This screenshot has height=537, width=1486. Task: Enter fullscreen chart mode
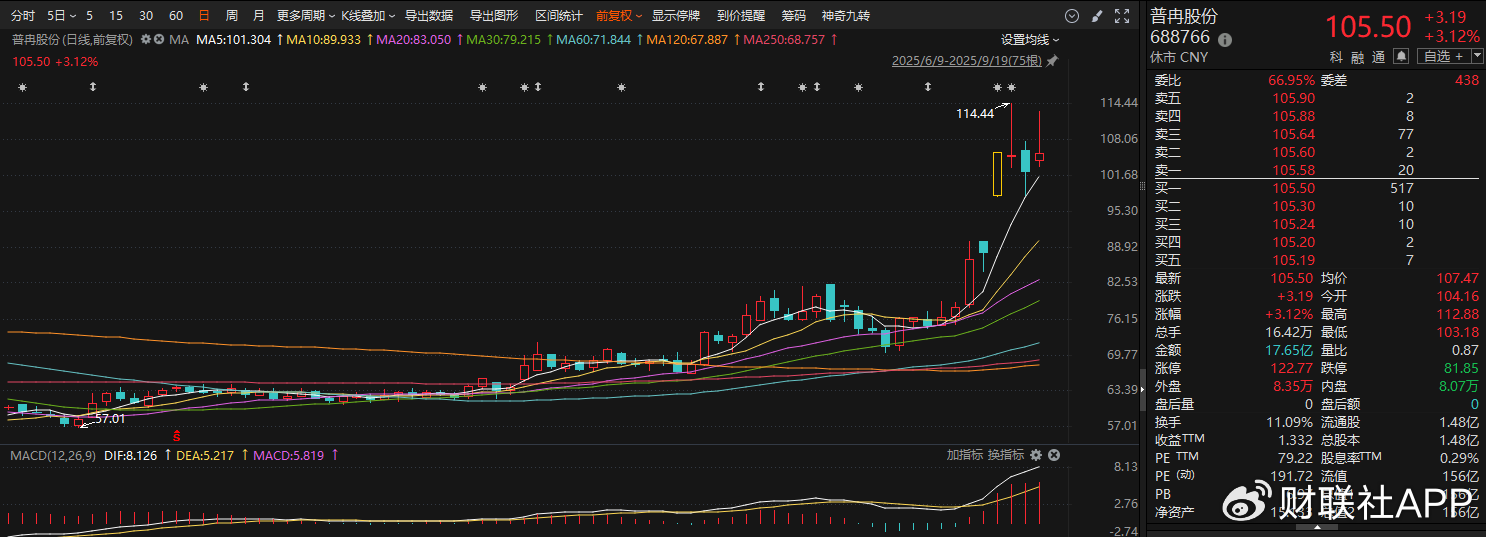click(1122, 16)
